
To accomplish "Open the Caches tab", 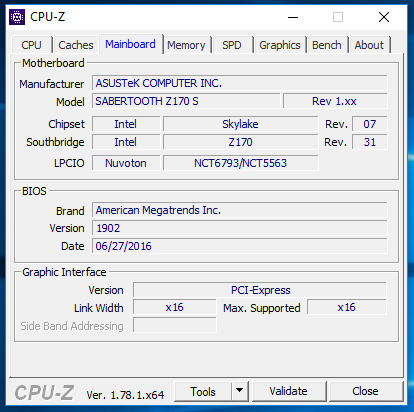I will pos(76,45).
